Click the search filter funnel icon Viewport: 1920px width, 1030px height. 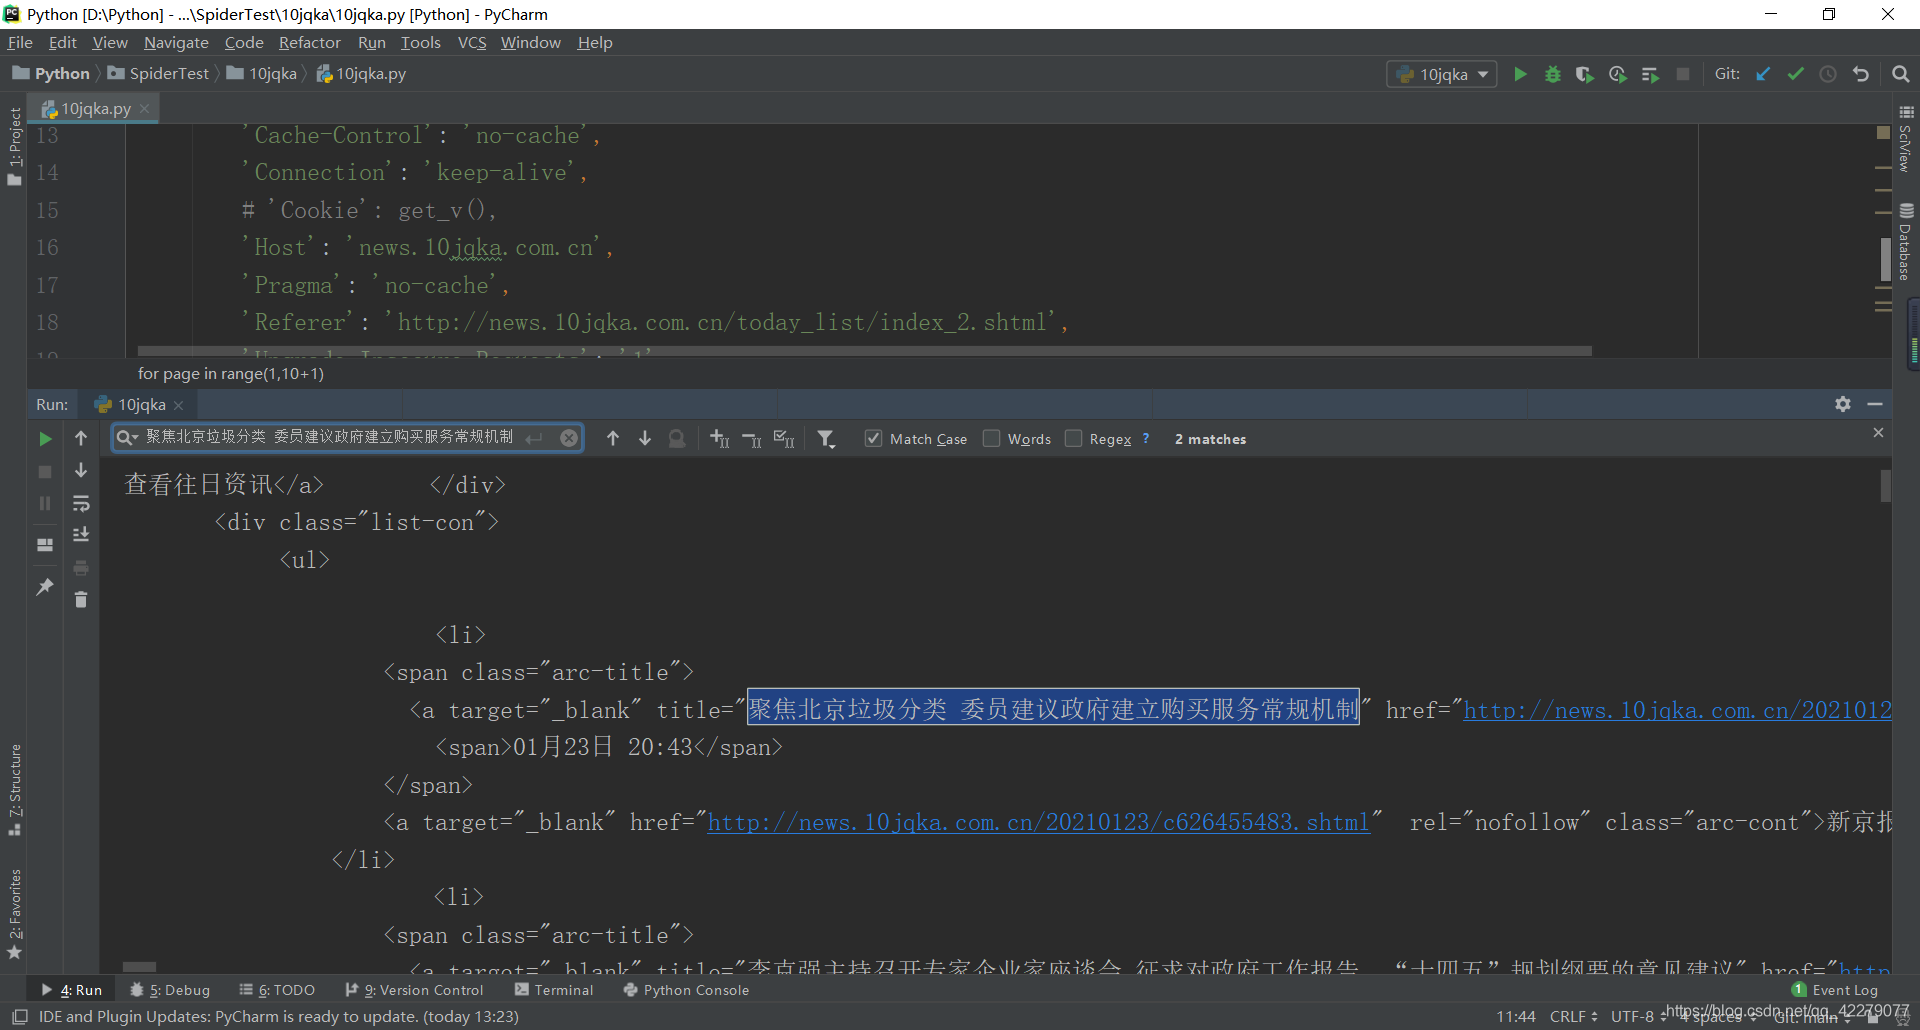click(x=826, y=438)
